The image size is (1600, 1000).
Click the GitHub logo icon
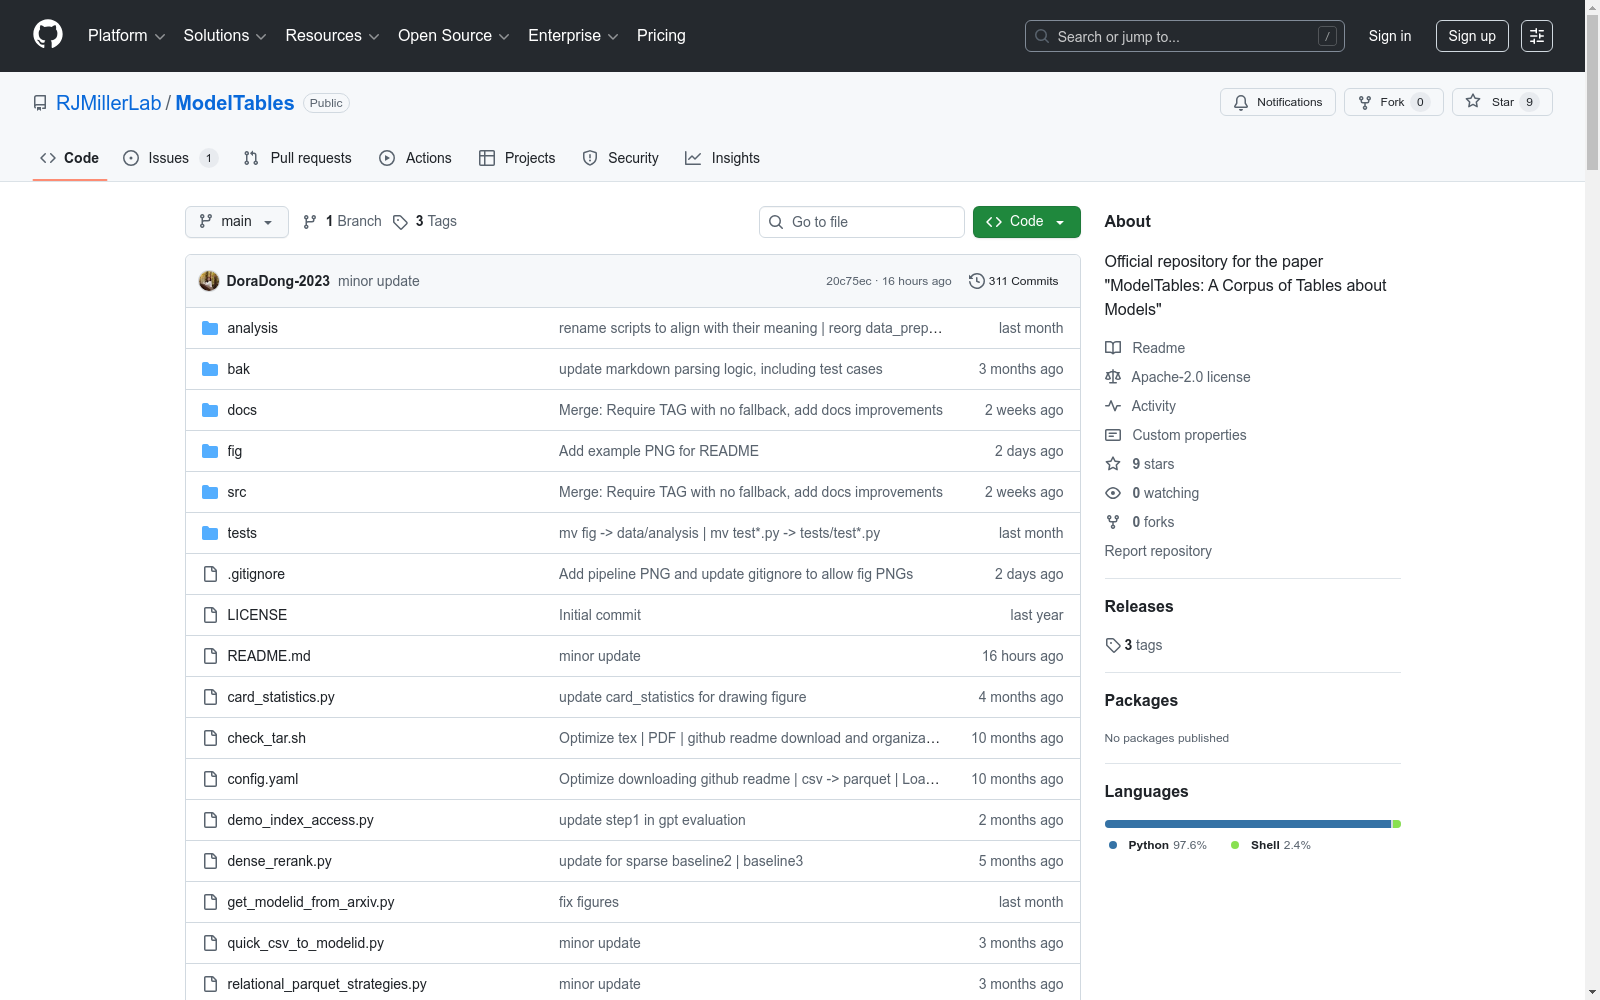coord(48,35)
